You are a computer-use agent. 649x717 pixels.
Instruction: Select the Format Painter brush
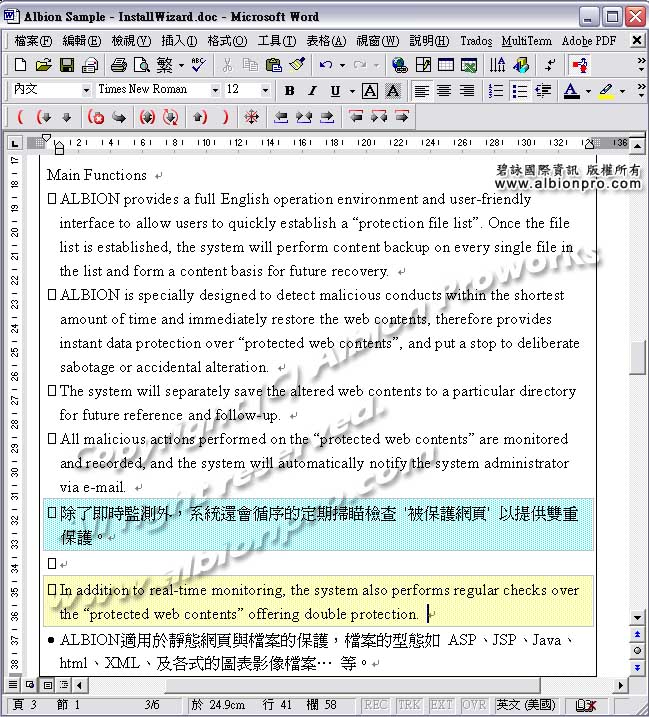point(297,65)
